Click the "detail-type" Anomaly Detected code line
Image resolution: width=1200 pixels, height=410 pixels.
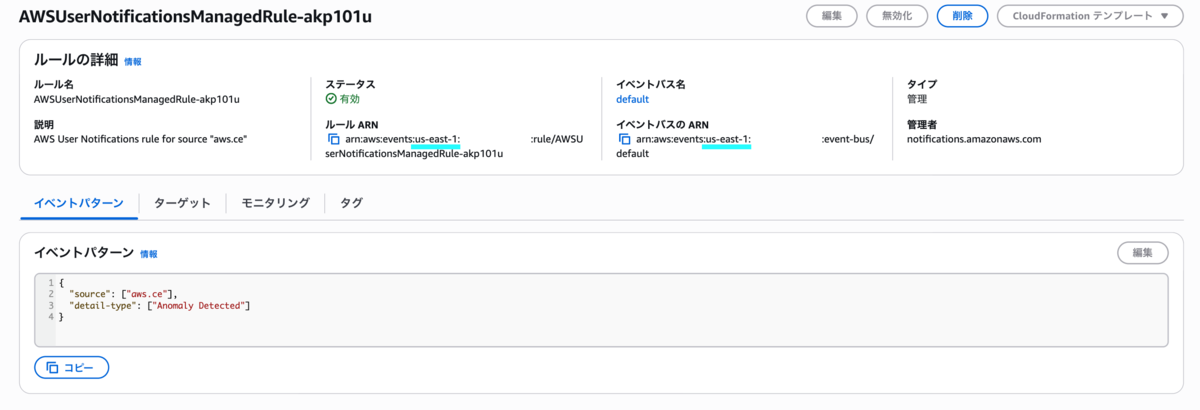click(x=159, y=305)
